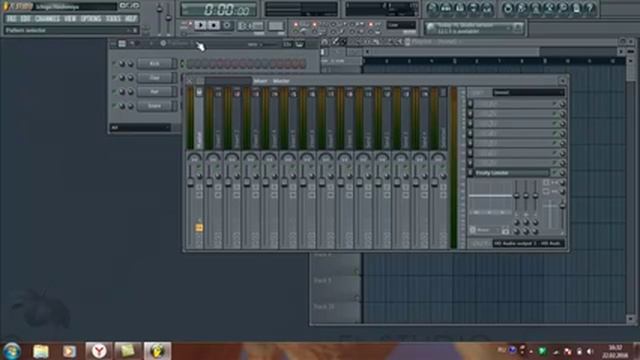Open the mixer audio output dropdown
This screenshot has height=360, width=640.
(x=528, y=244)
